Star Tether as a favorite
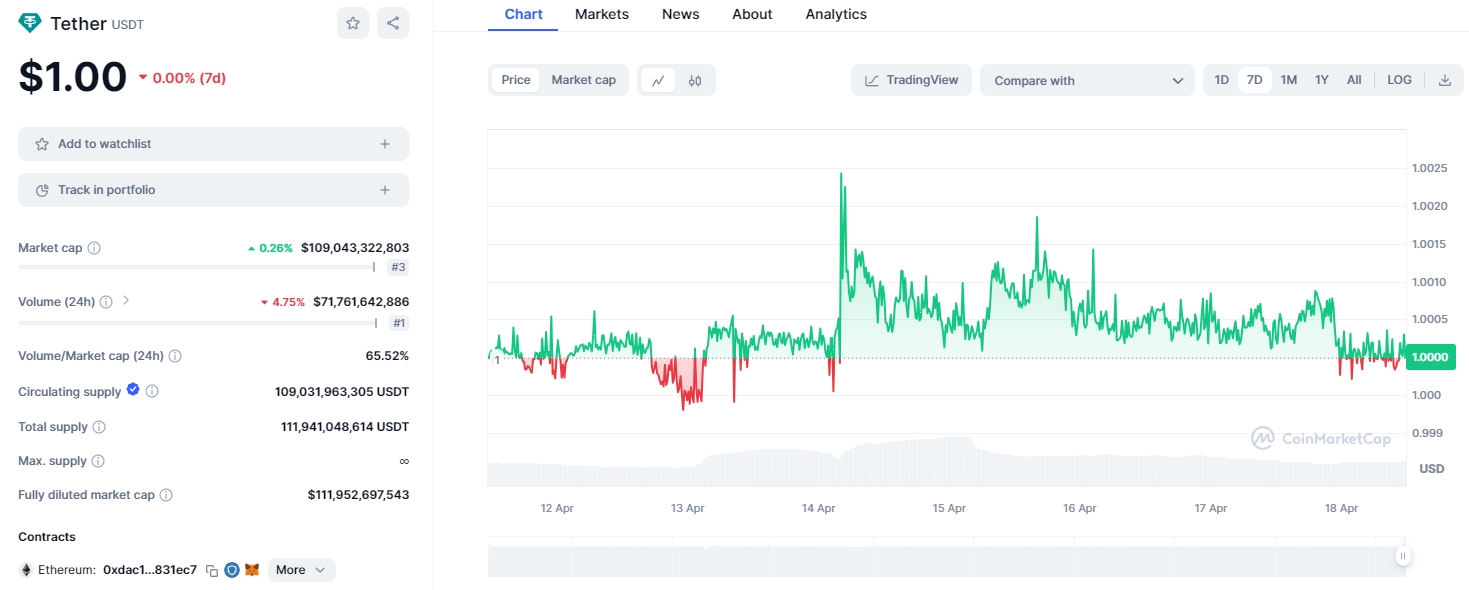 353,23
